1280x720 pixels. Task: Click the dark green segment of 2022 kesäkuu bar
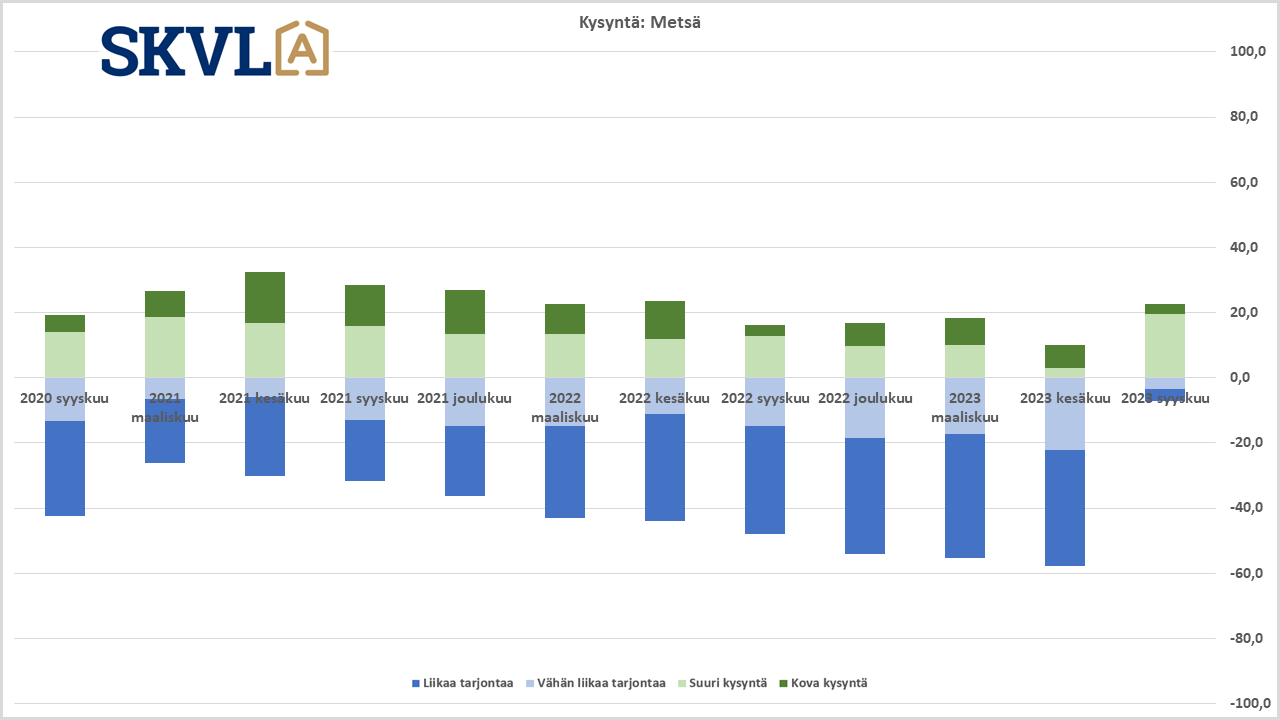click(665, 320)
